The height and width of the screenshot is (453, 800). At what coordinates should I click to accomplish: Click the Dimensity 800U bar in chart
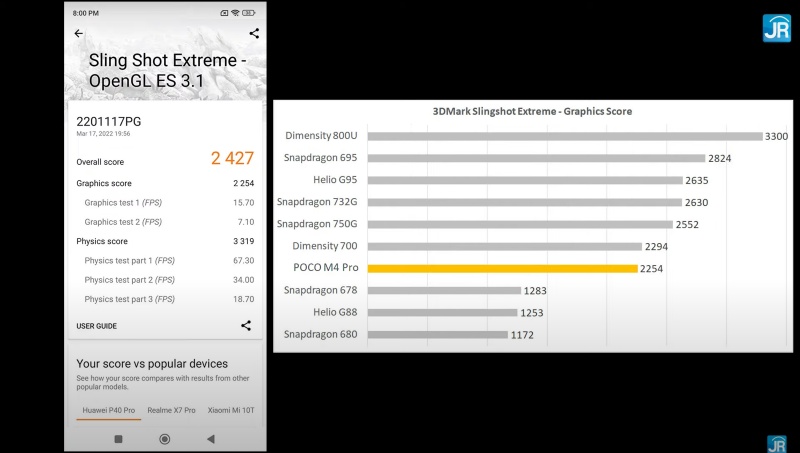[x=564, y=136]
